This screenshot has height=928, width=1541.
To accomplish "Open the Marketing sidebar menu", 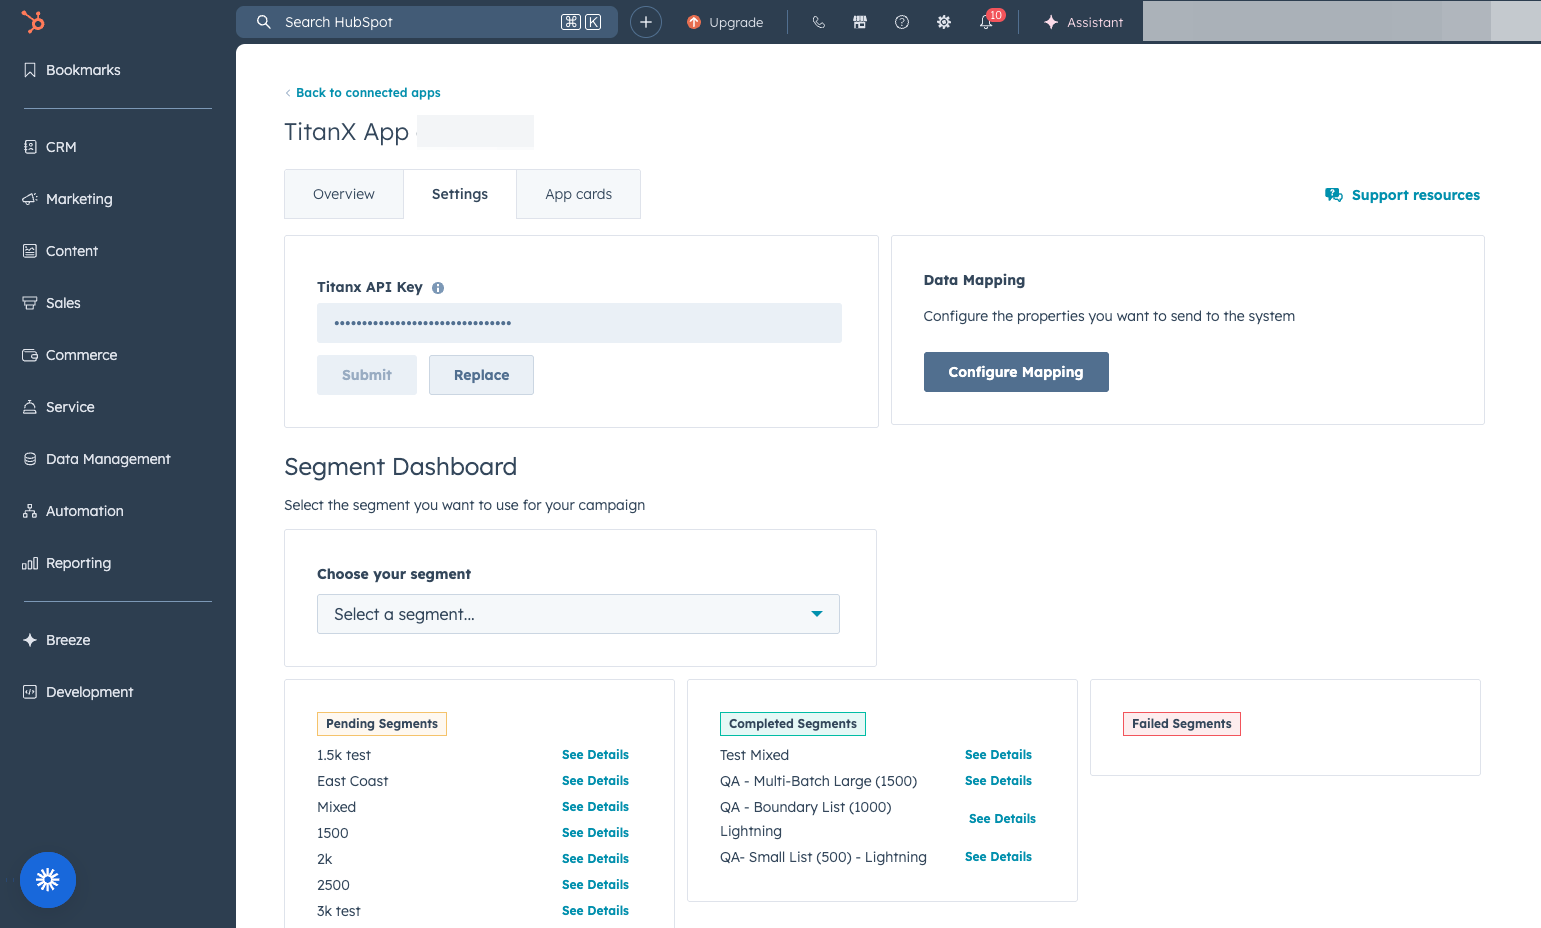I will pyautogui.click(x=68, y=199).
